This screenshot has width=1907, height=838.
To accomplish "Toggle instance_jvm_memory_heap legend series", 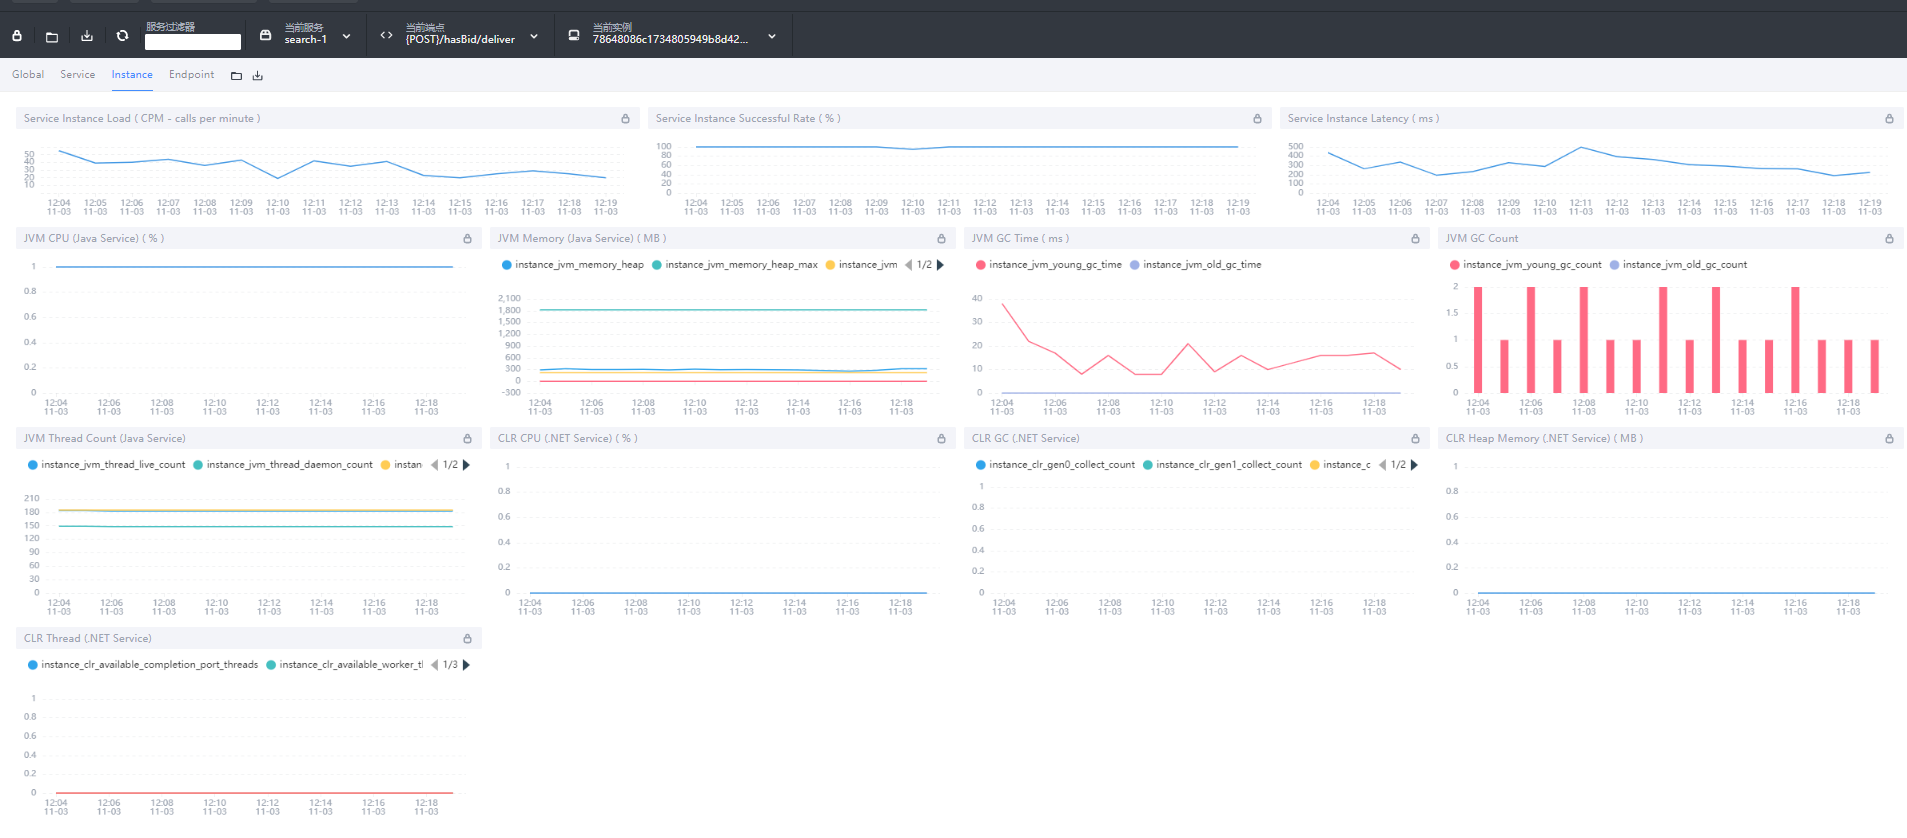I will (573, 265).
